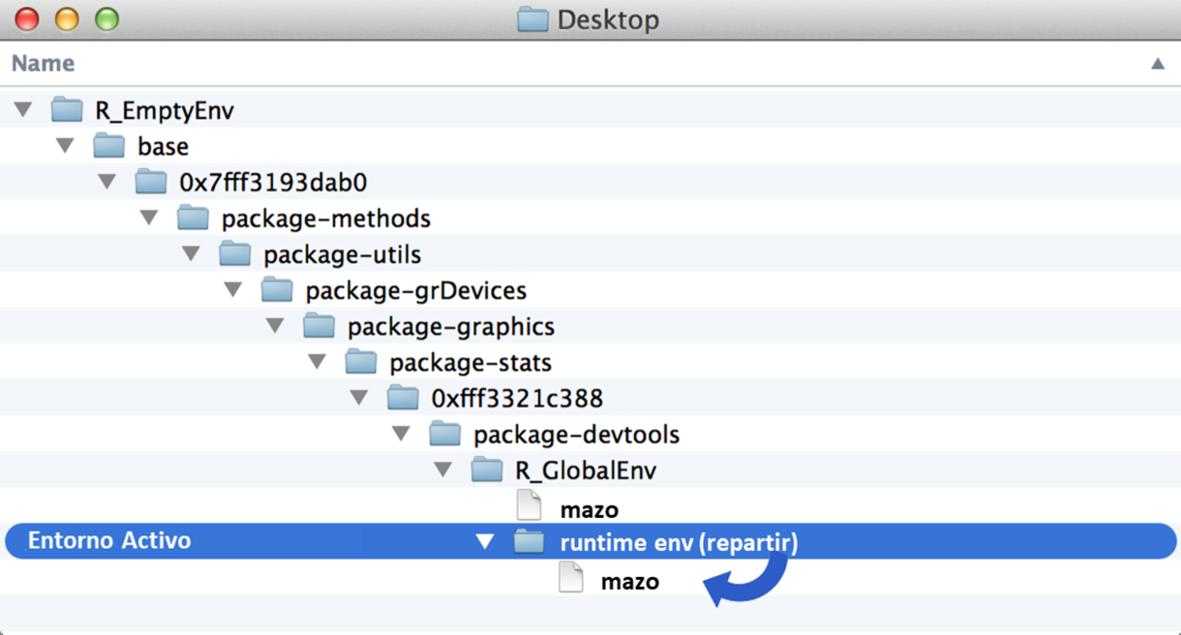Click the Entorno Activo label
This screenshot has height=635, width=1181.
109,541
